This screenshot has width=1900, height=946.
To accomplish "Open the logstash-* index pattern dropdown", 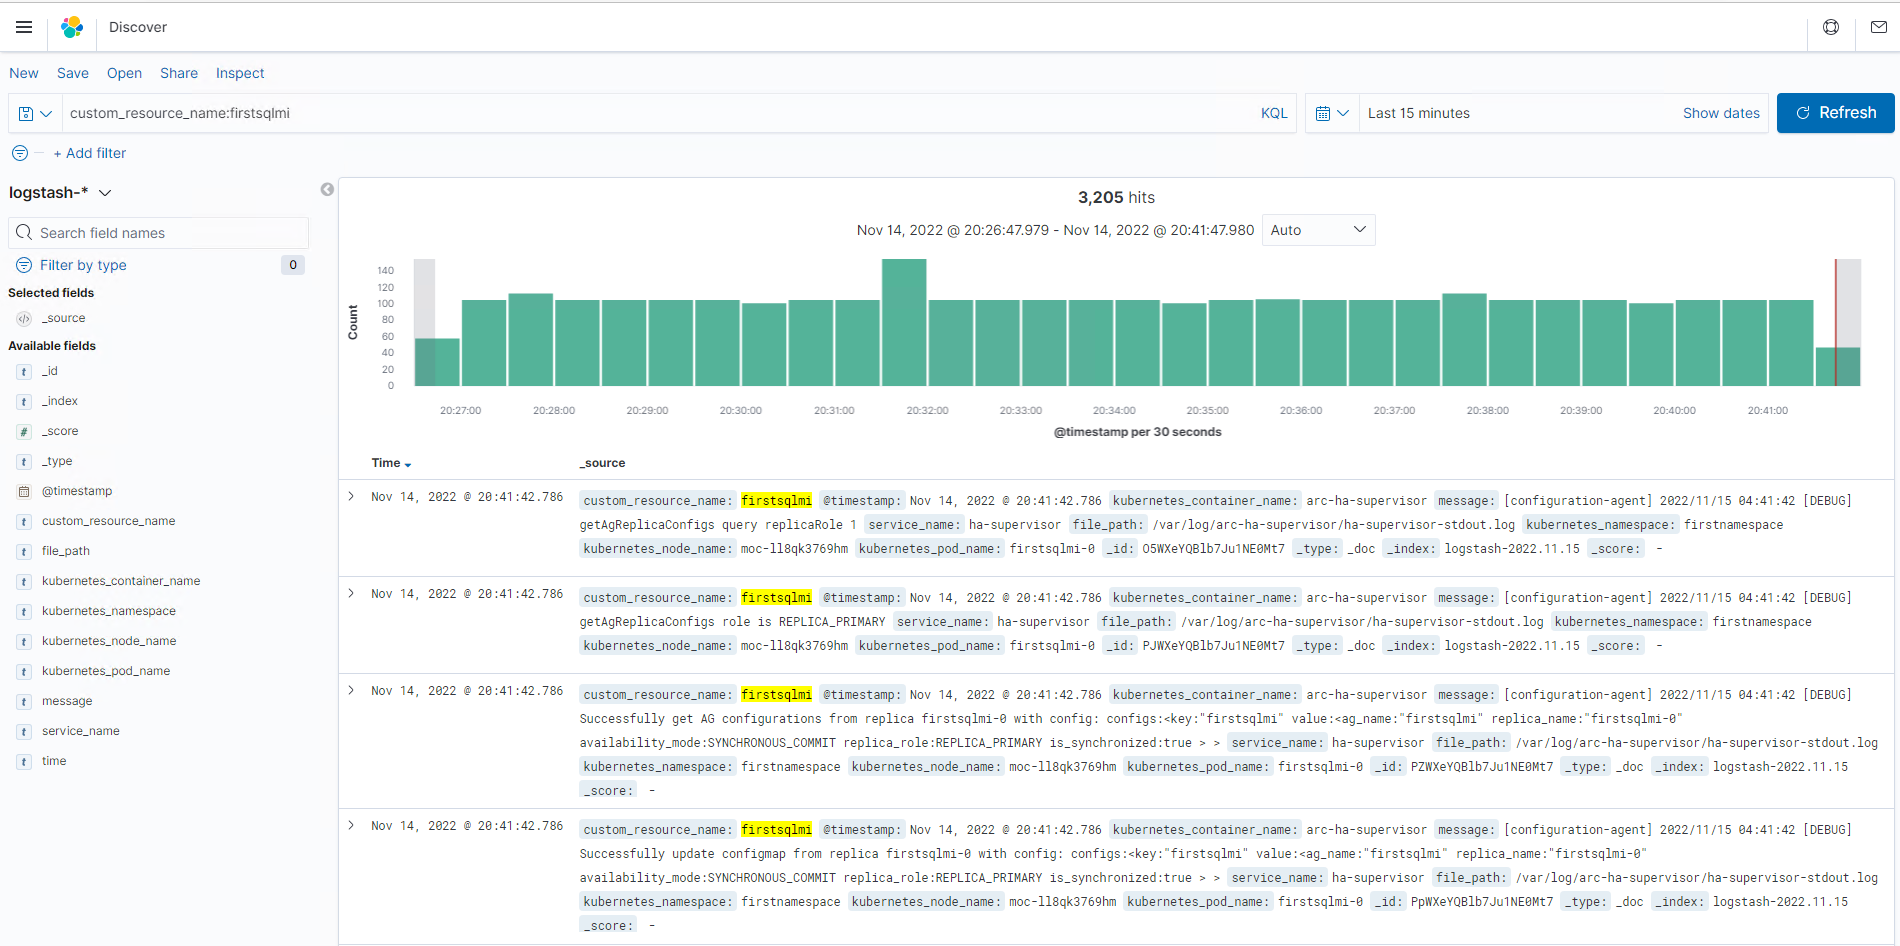I will coord(61,192).
